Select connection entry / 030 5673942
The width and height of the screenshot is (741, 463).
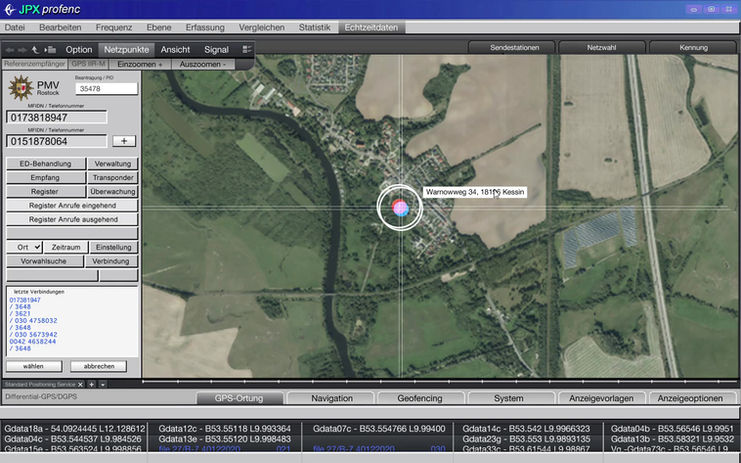click(x=33, y=334)
